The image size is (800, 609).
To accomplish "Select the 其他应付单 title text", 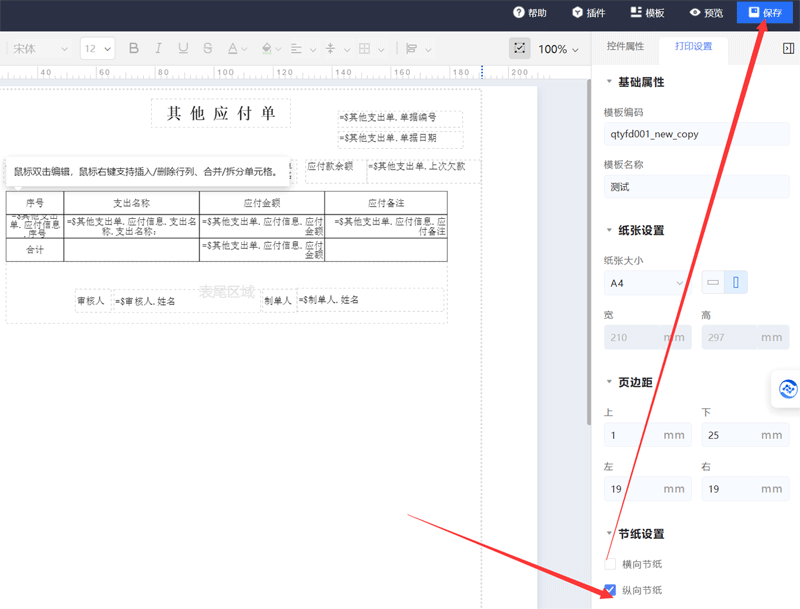I will (221, 113).
